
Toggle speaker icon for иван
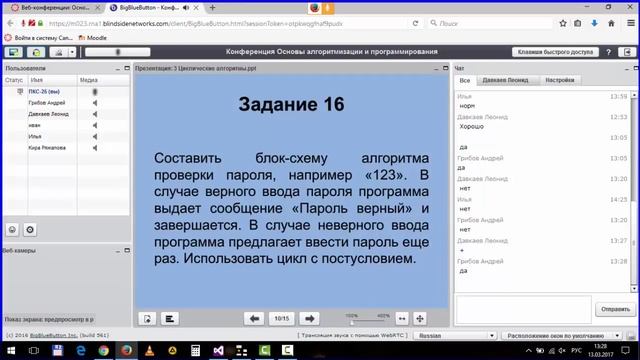[x=95, y=125]
